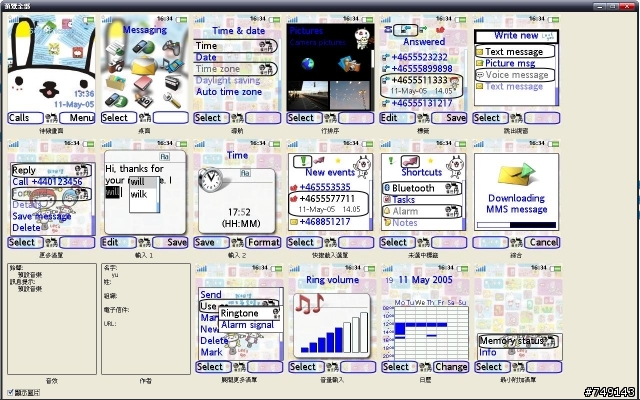Image resolution: width=640 pixels, height=400 pixels.
Task: Click the train station photo thumbnail in Pictures
Action: click(308, 96)
